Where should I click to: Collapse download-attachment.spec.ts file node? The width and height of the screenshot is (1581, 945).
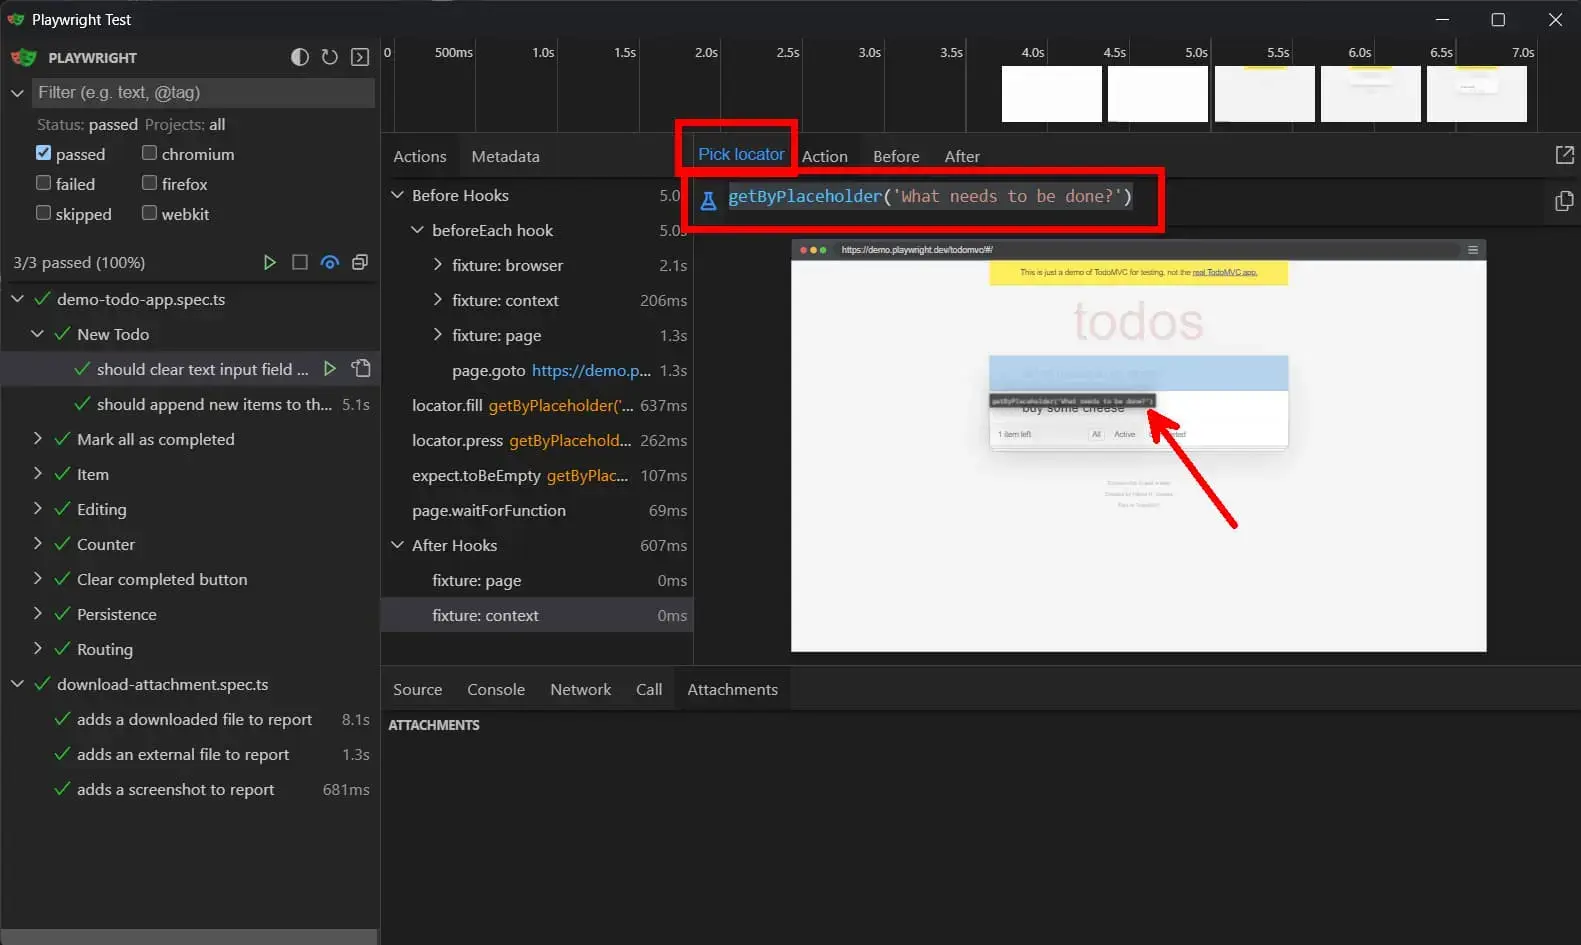17,684
